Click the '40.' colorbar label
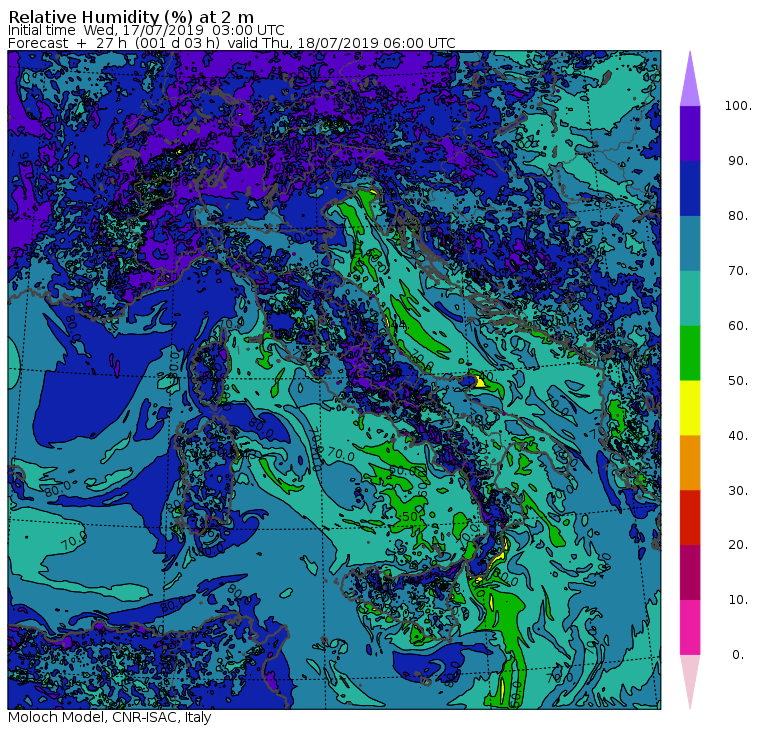760x731 pixels. point(738,435)
